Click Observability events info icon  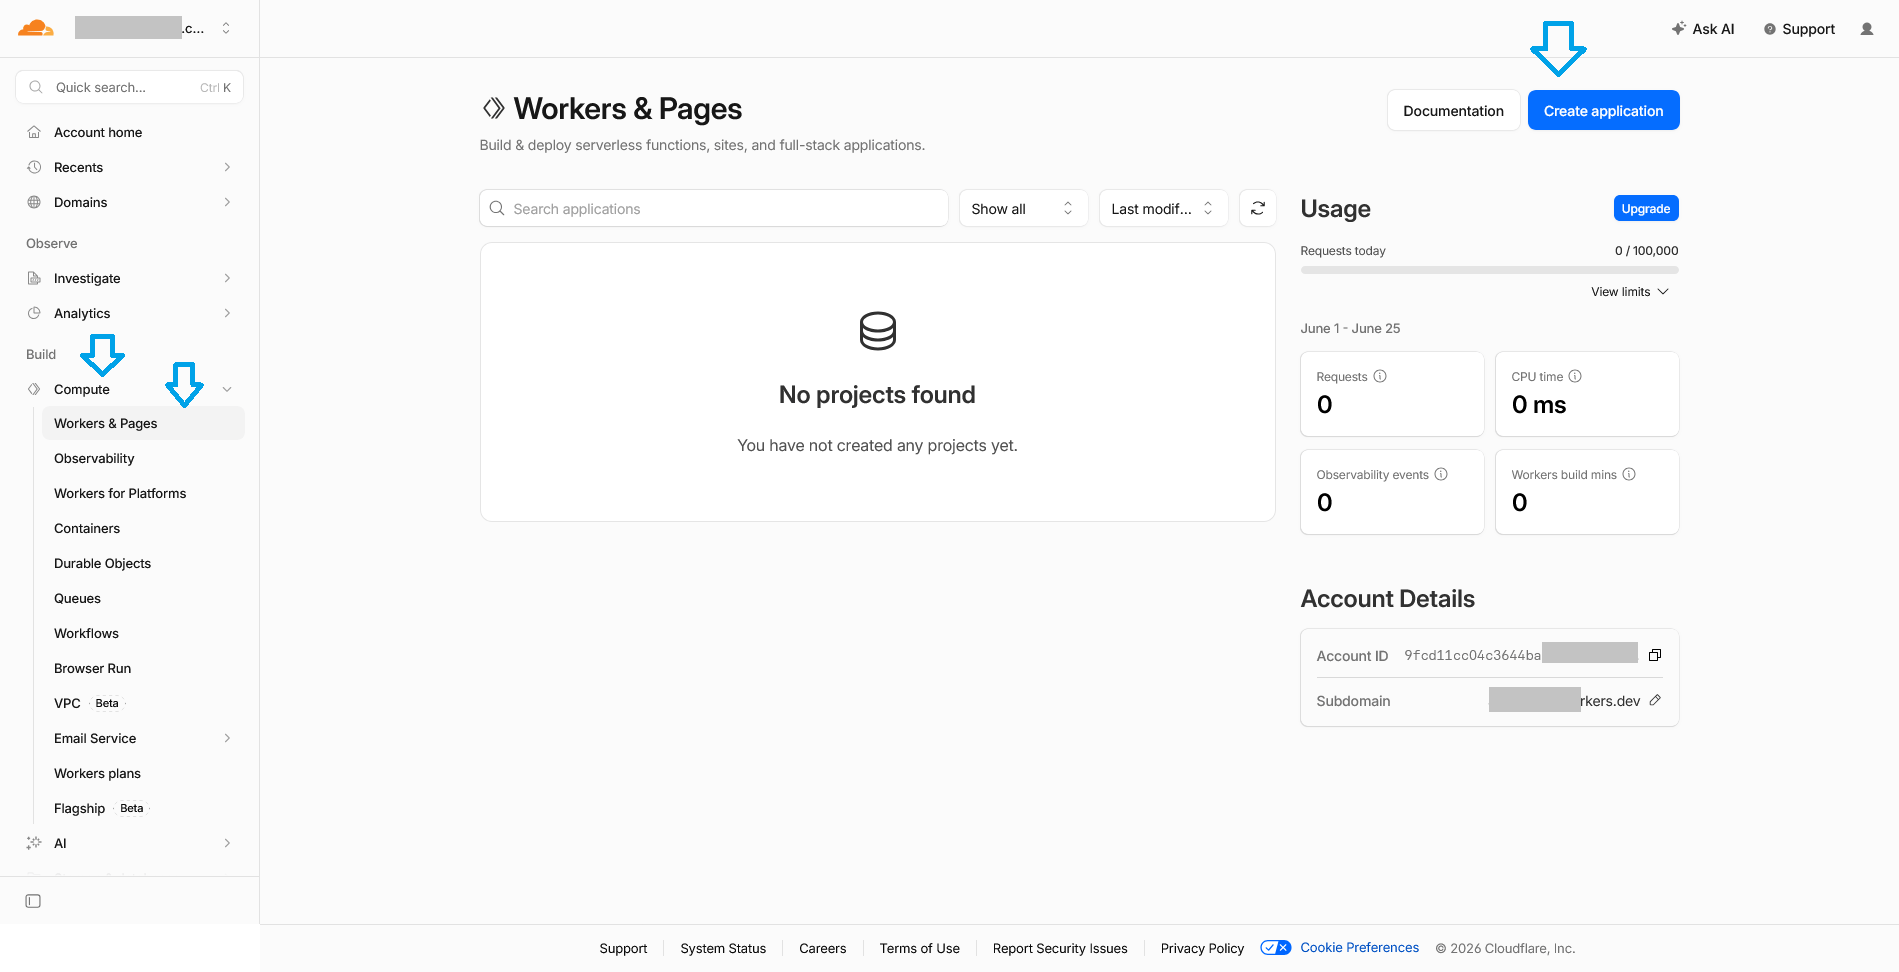pyautogui.click(x=1441, y=474)
